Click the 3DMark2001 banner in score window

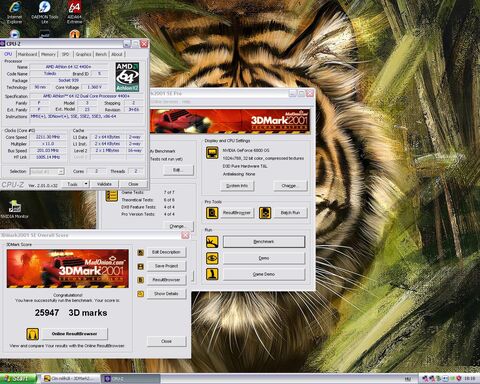(68, 268)
